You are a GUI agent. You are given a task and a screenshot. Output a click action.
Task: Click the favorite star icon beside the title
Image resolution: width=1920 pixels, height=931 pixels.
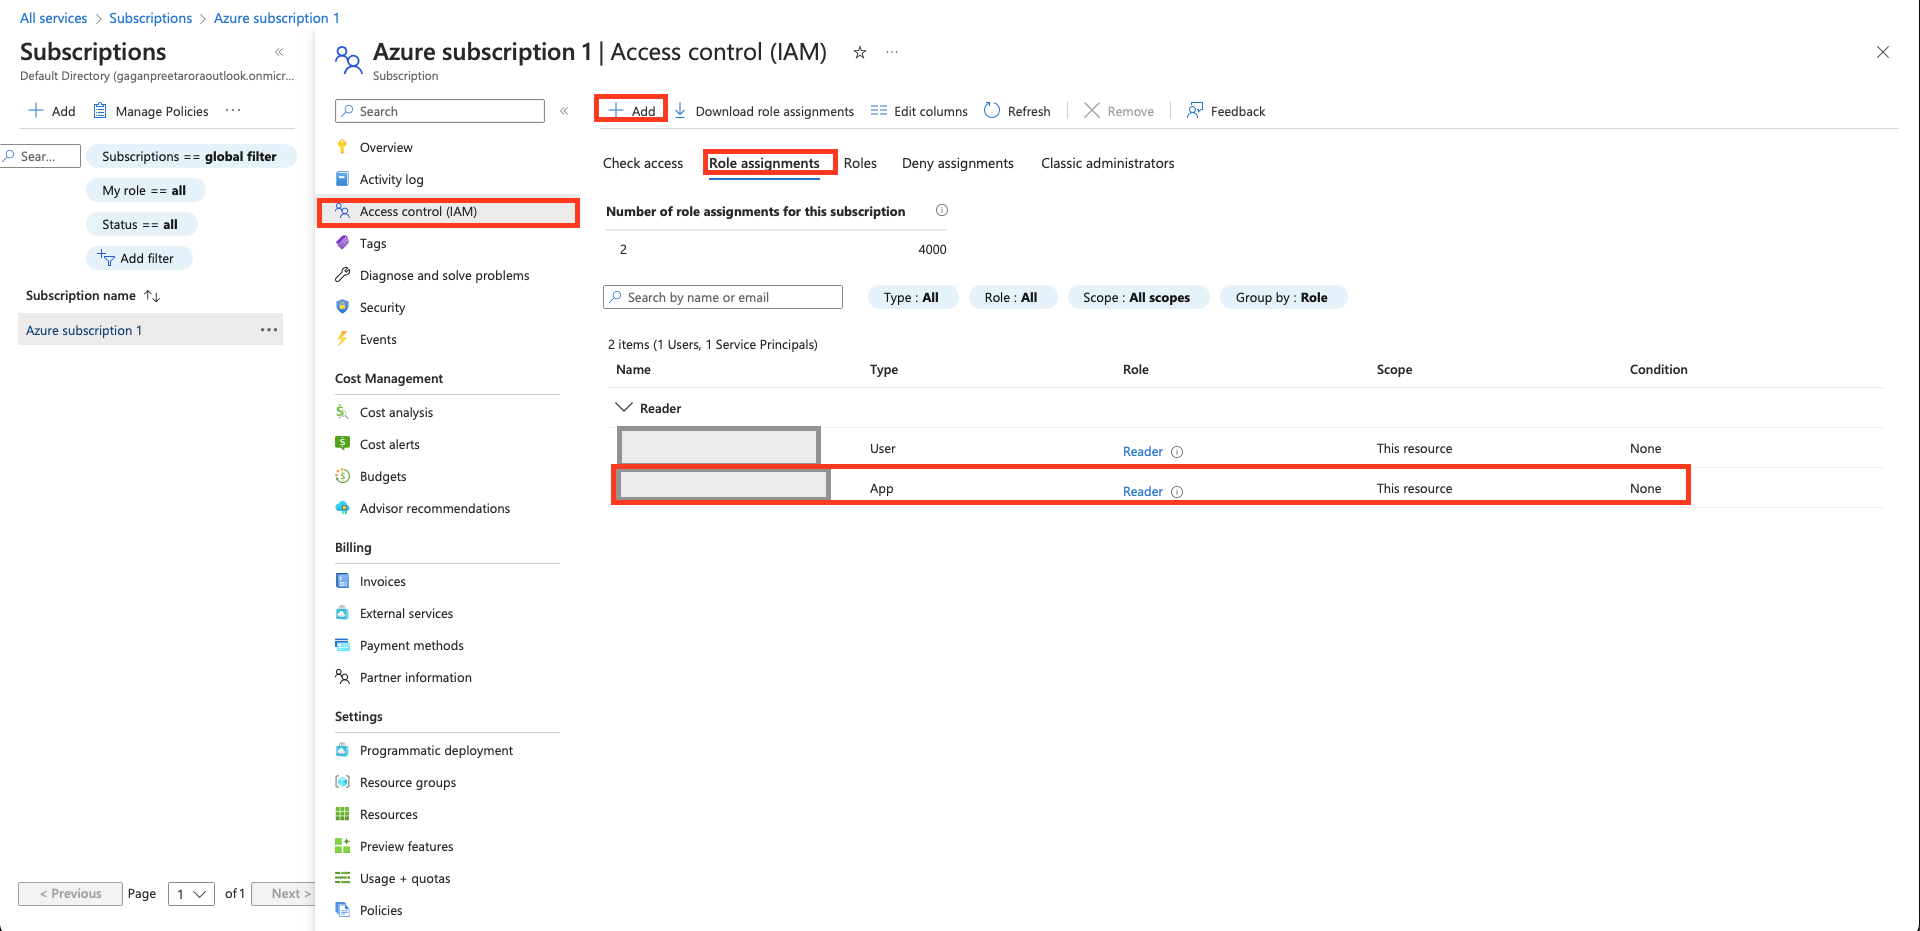pos(859,53)
